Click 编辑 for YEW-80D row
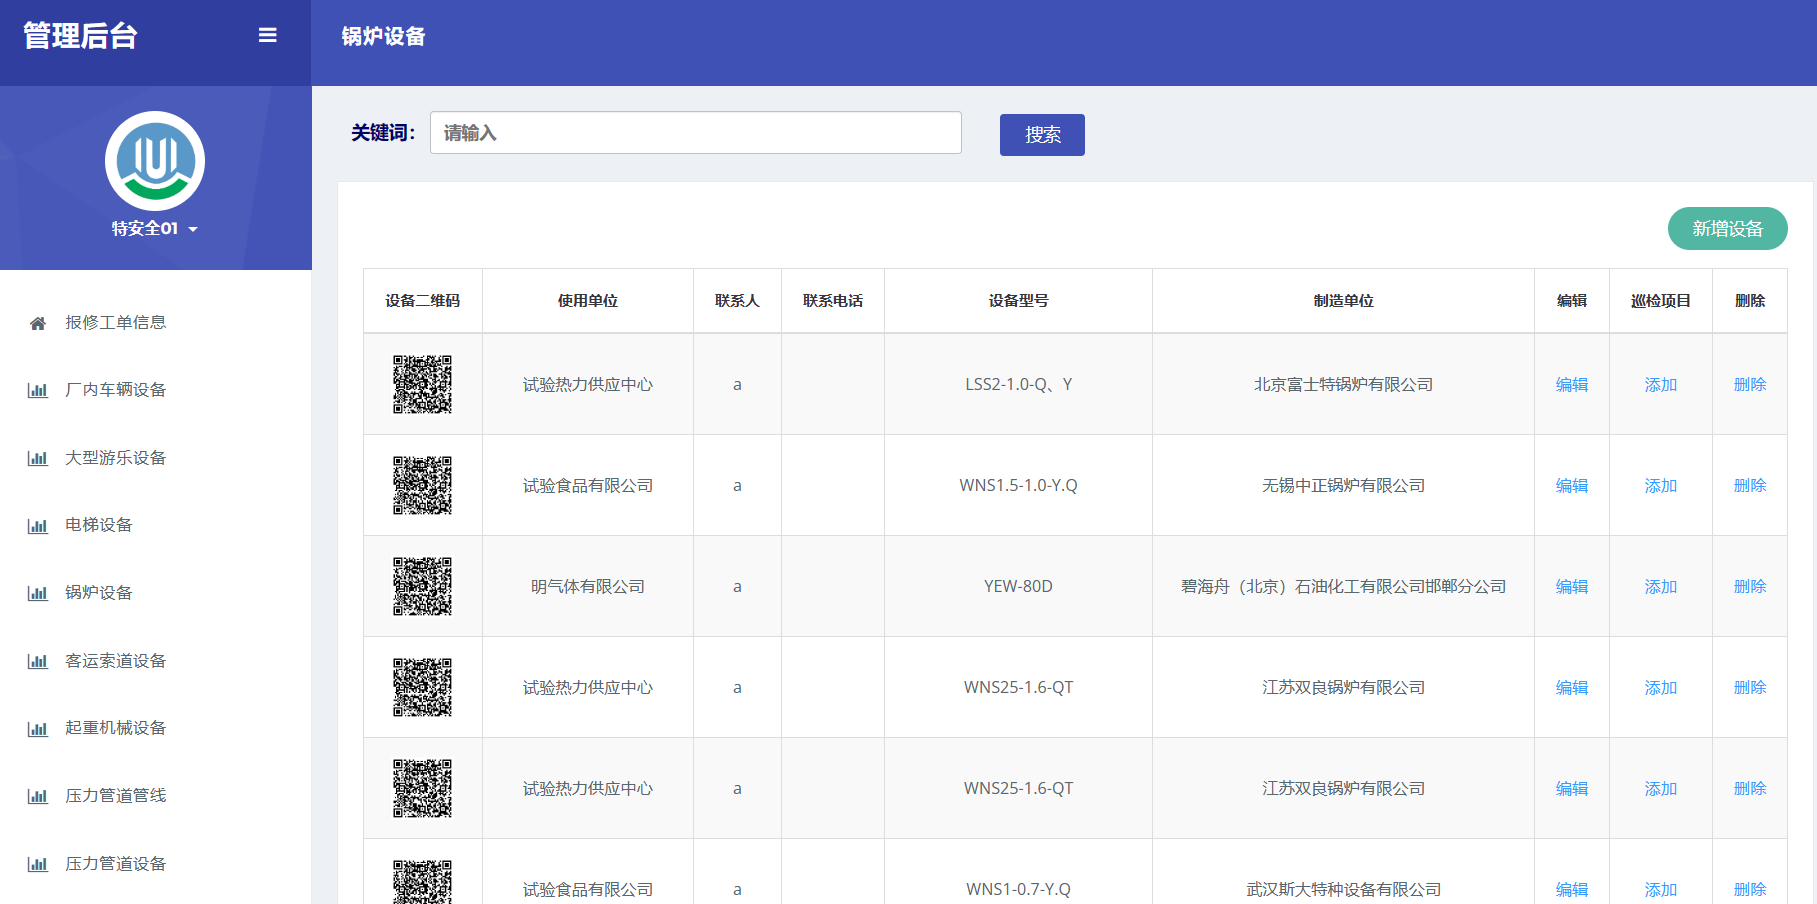1817x904 pixels. tap(1572, 586)
